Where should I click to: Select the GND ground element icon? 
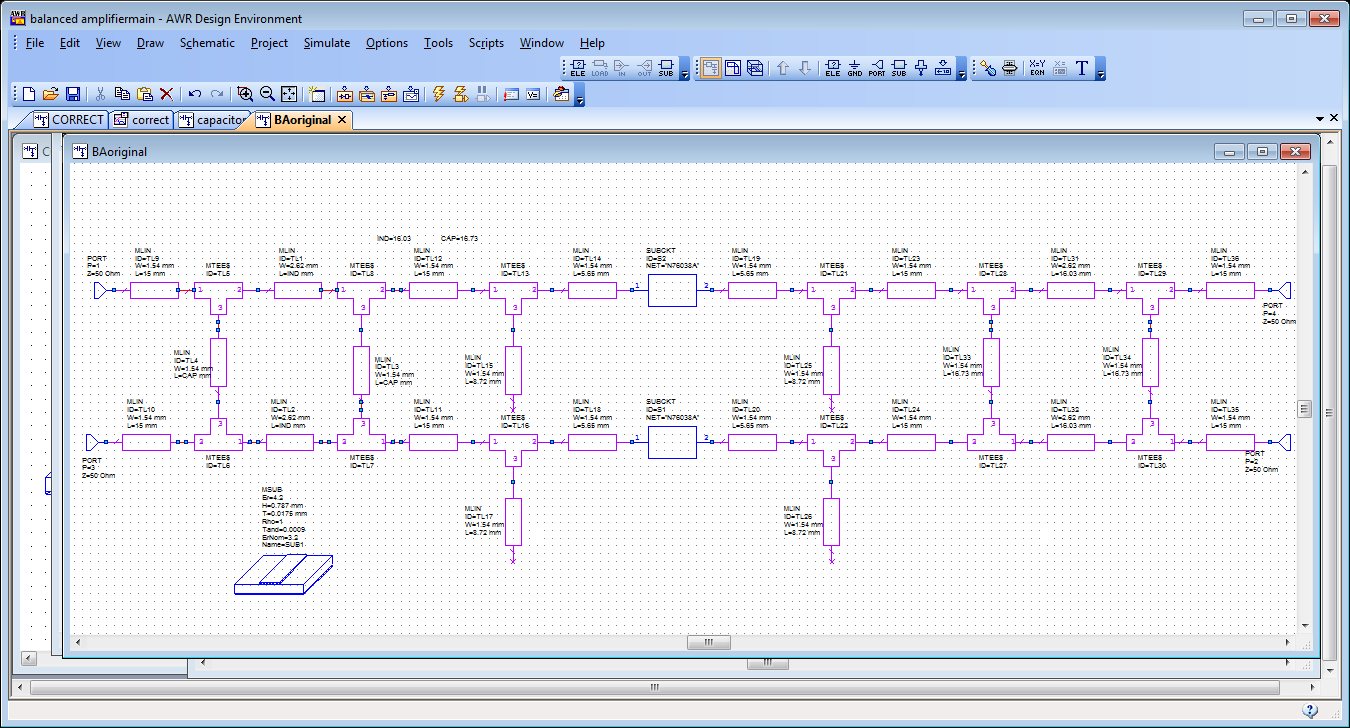click(855, 68)
